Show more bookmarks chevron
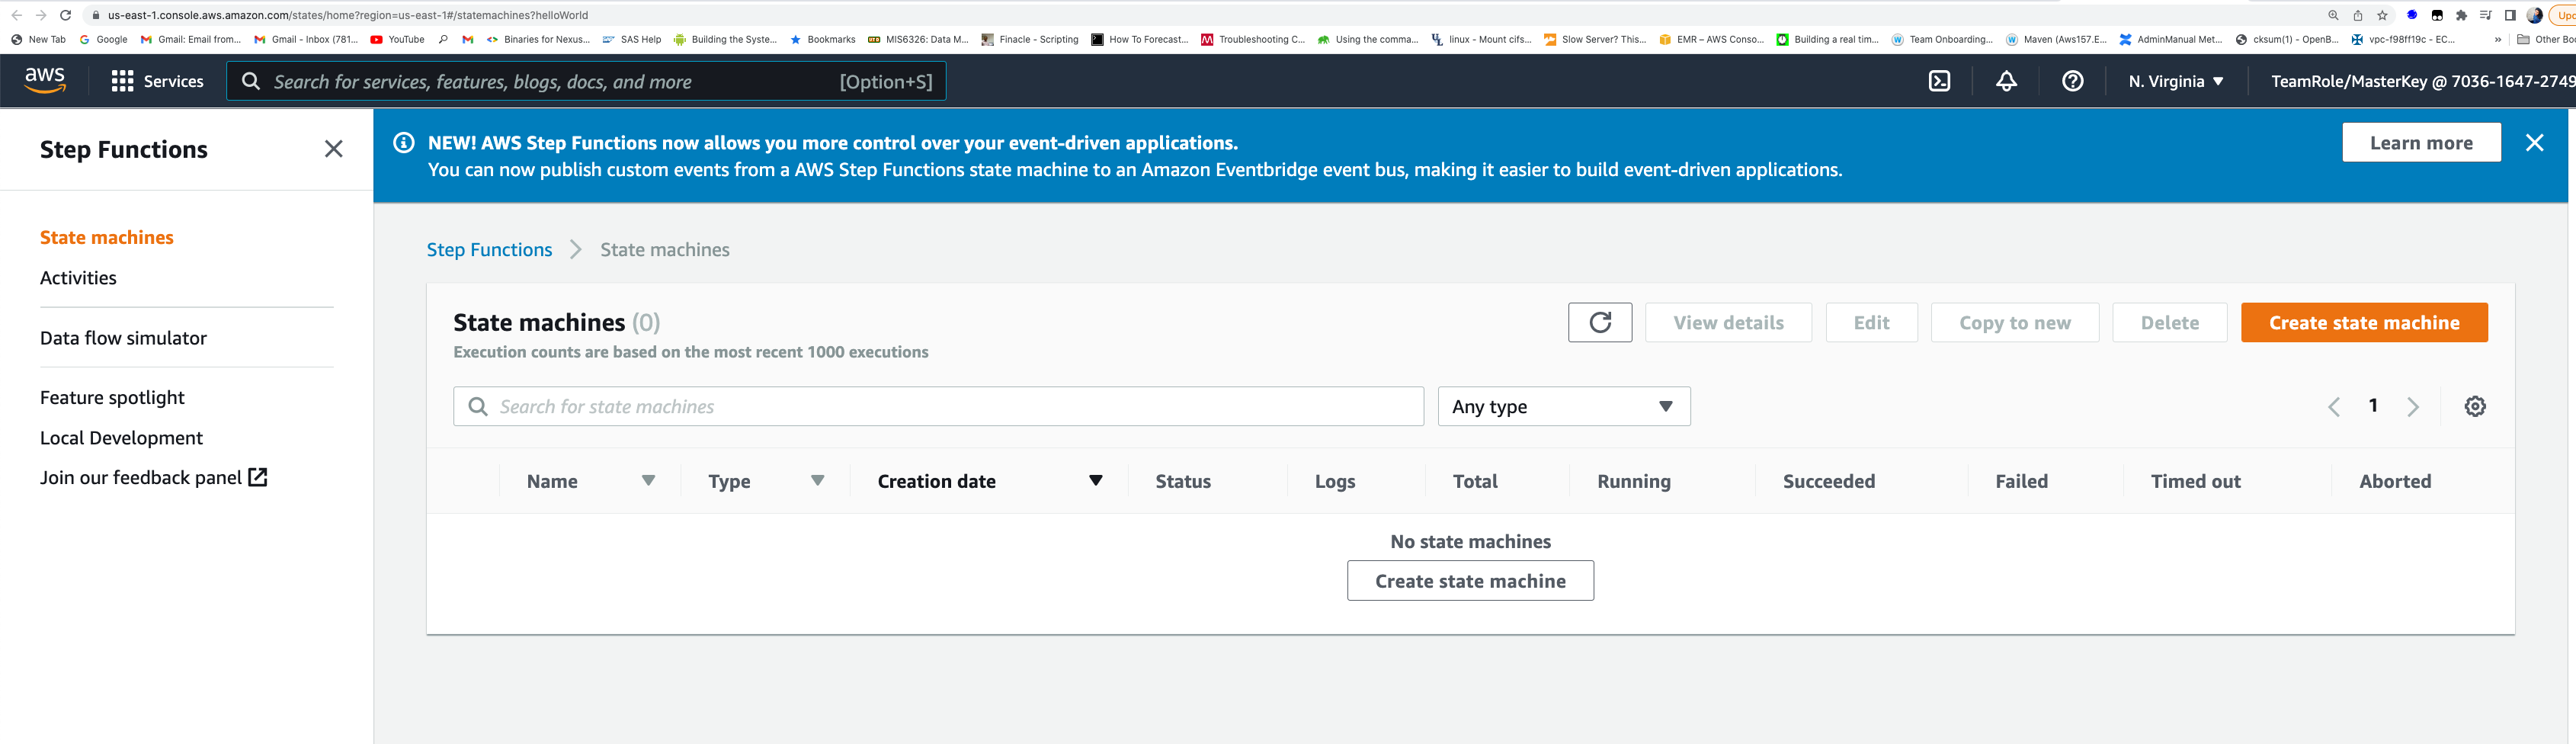This screenshot has width=2576, height=744. [x=2498, y=40]
